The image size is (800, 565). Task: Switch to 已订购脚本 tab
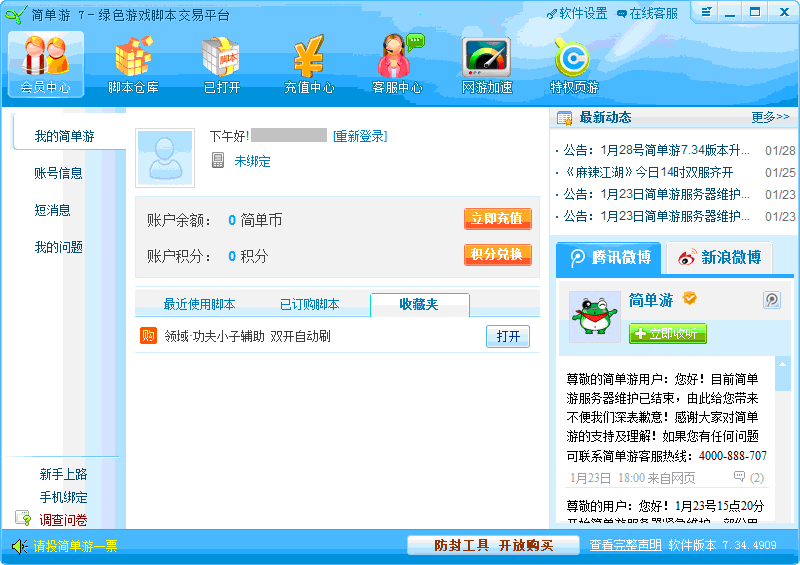pos(309,304)
